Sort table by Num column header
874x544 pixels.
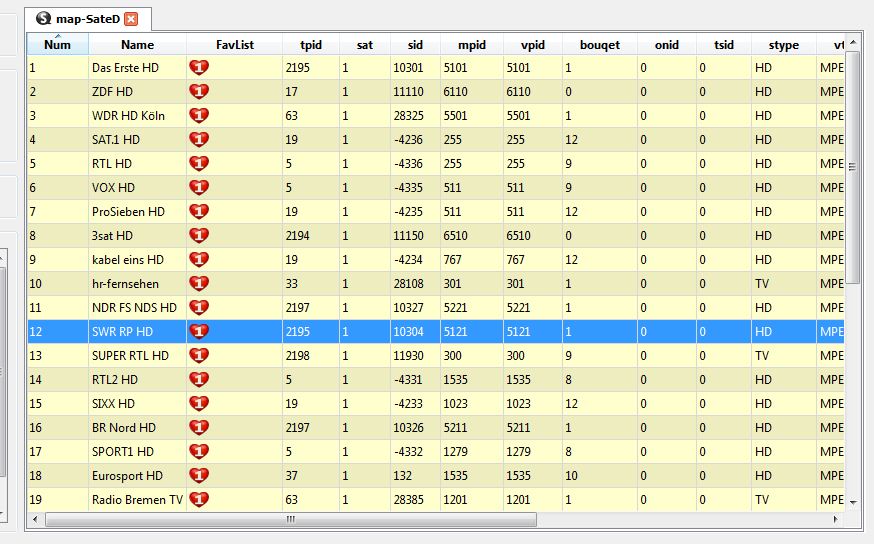tap(57, 45)
